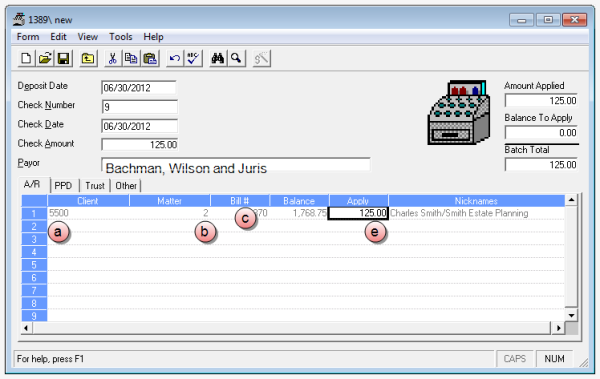The width and height of the screenshot is (600, 379).
Task: Open the Edit menu
Action: tap(58, 37)
